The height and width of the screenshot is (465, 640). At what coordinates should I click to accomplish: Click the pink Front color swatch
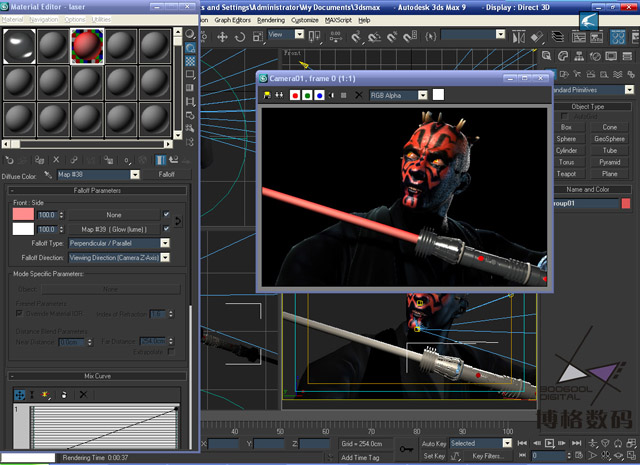point(23,215)
